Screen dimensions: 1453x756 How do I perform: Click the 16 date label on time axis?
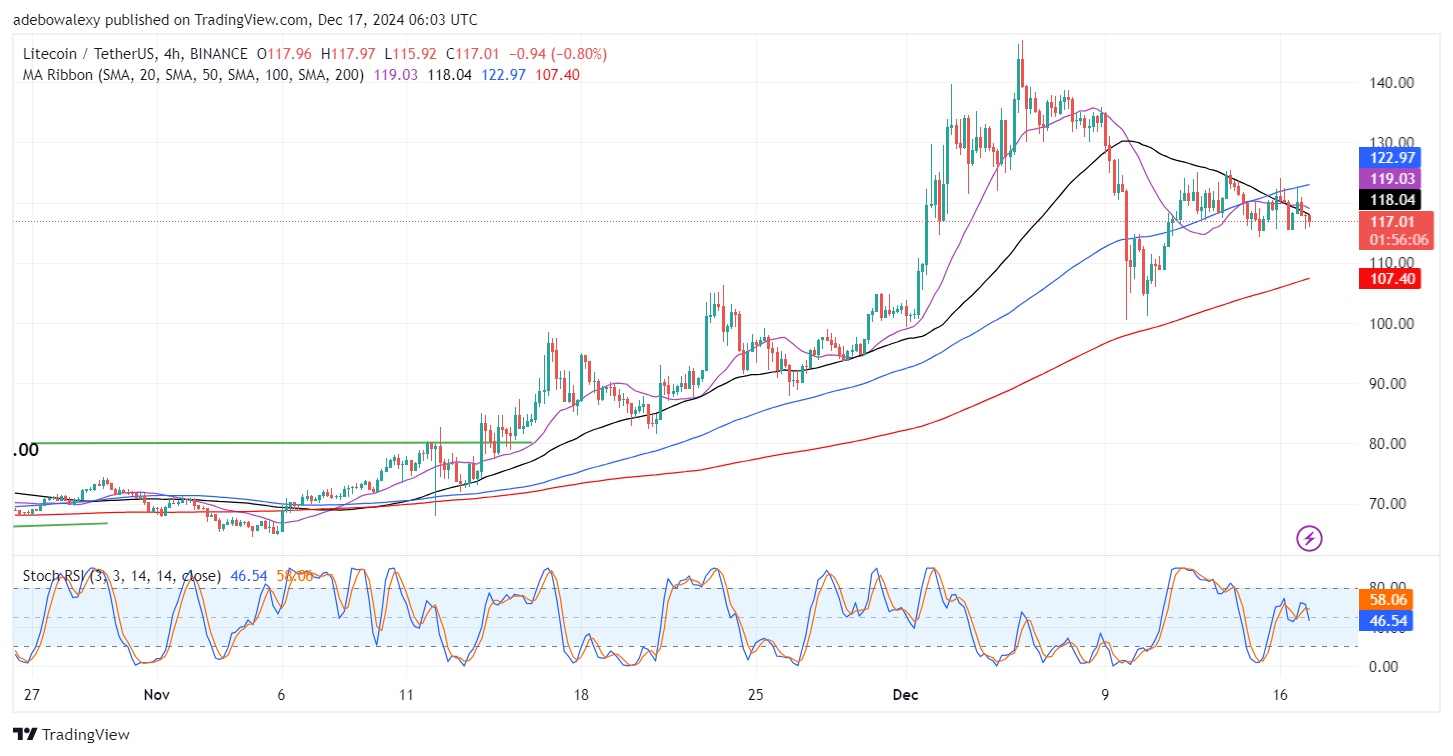pos(1281,695)
